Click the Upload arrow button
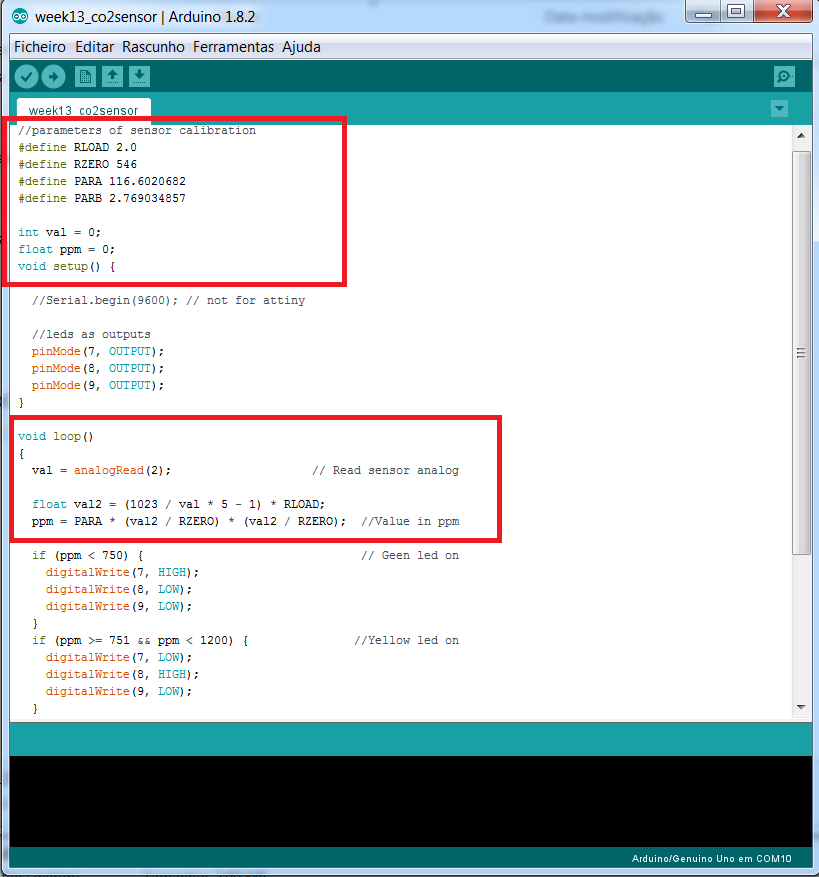This screenshot has width=819, height=877. tap(54, 77)
